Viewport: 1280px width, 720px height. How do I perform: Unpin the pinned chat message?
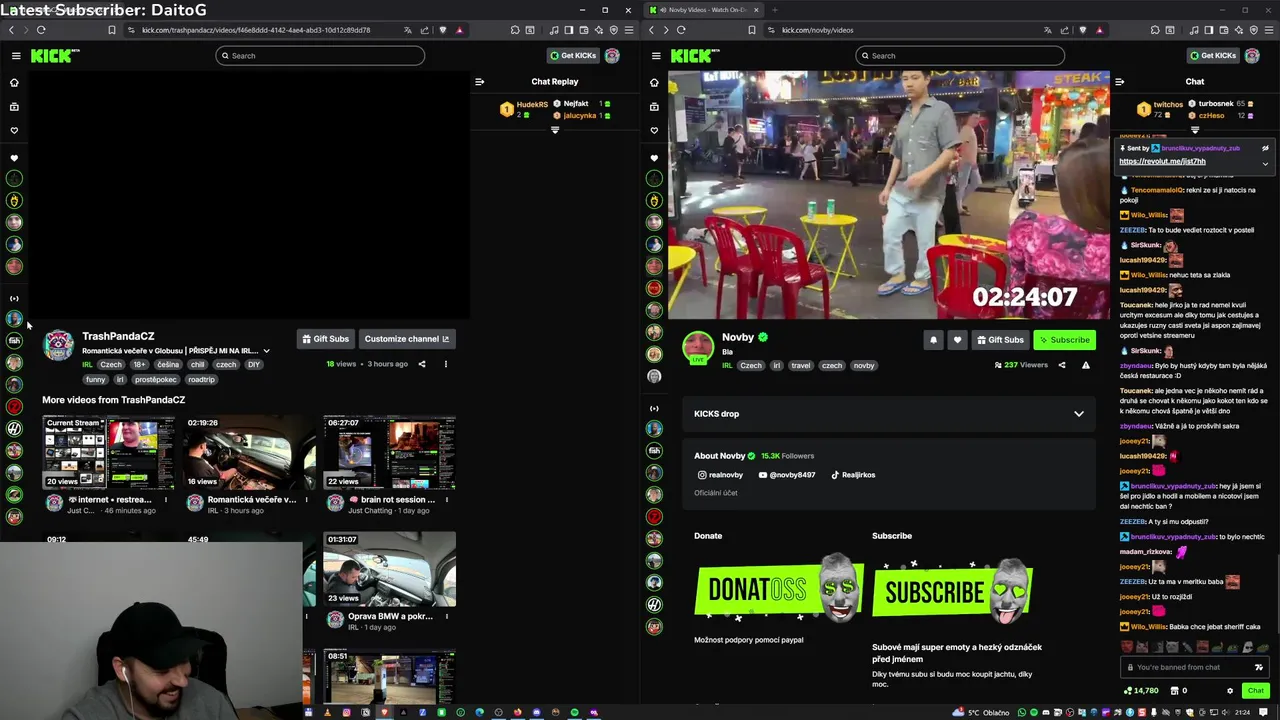pos(1265,148)
